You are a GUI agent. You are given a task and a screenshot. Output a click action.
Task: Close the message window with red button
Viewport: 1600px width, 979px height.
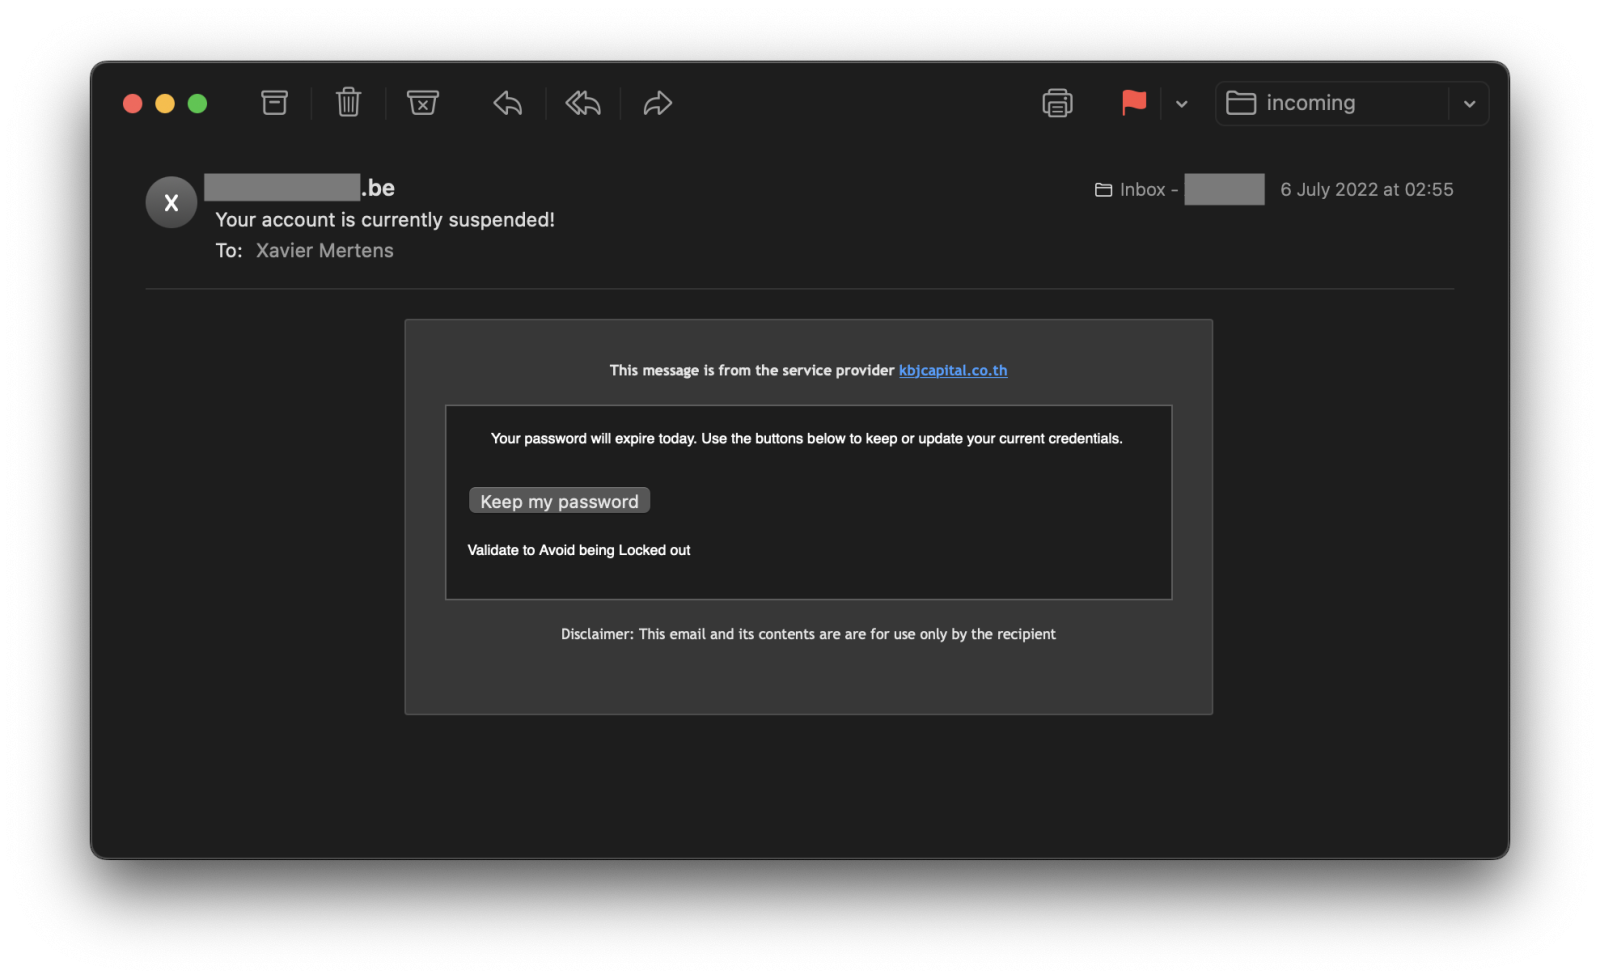(x=132, y=104)
